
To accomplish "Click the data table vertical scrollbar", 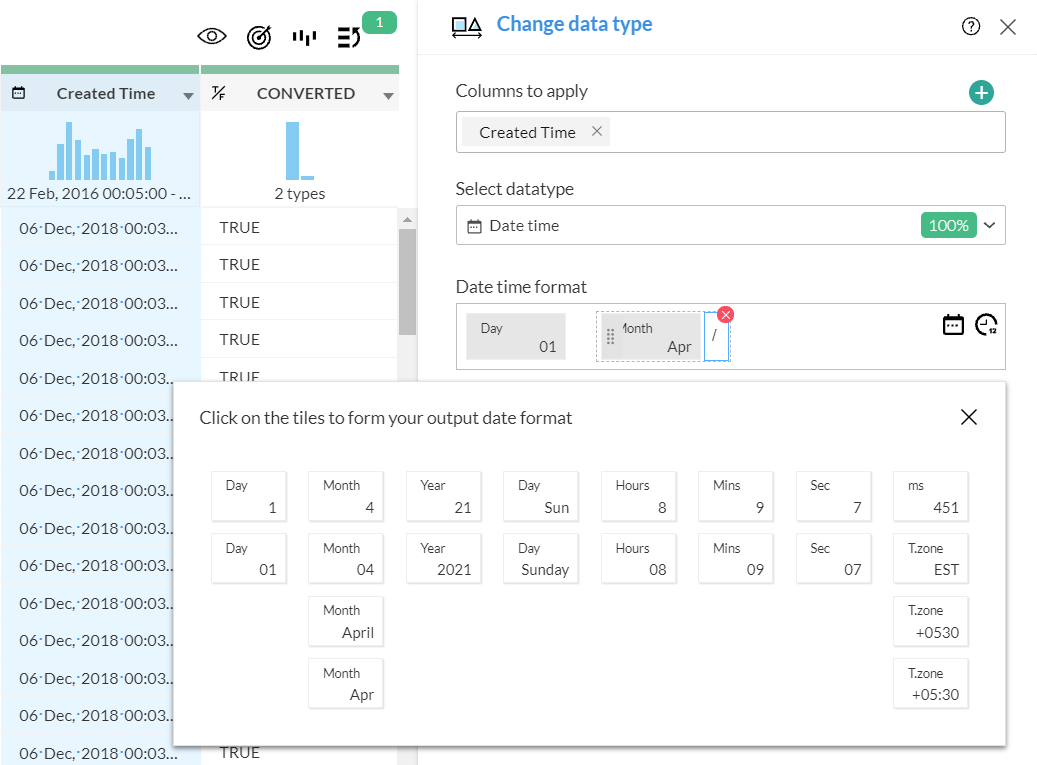I will point(407,280).
